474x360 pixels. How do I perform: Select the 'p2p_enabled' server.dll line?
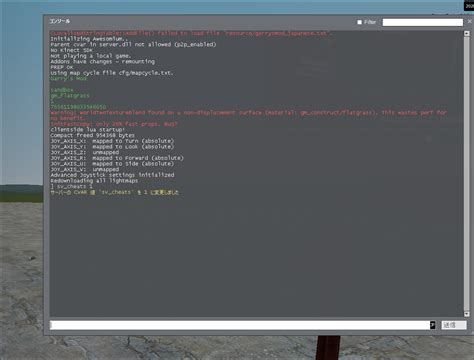pos(133,44)
